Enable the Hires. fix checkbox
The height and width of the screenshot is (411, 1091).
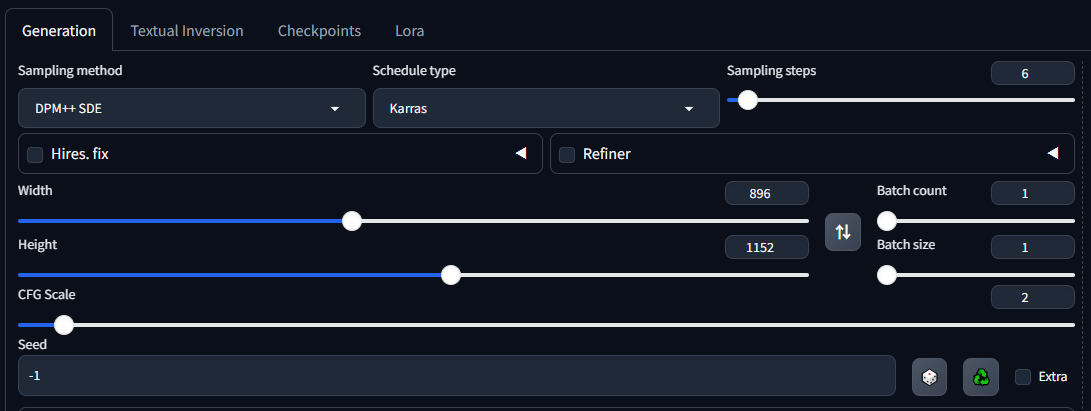coord(35,154)
